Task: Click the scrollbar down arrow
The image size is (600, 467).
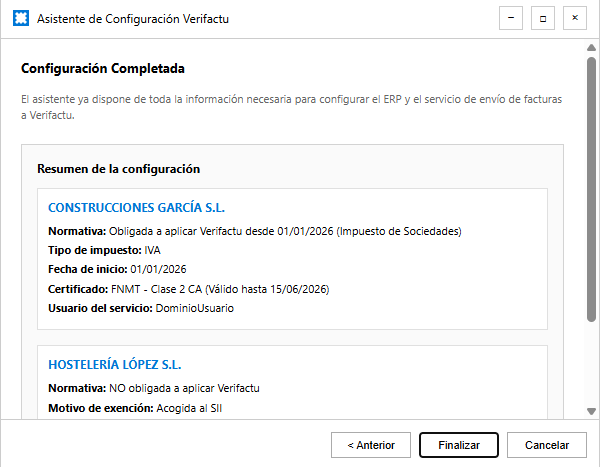Action: (591, 412)
